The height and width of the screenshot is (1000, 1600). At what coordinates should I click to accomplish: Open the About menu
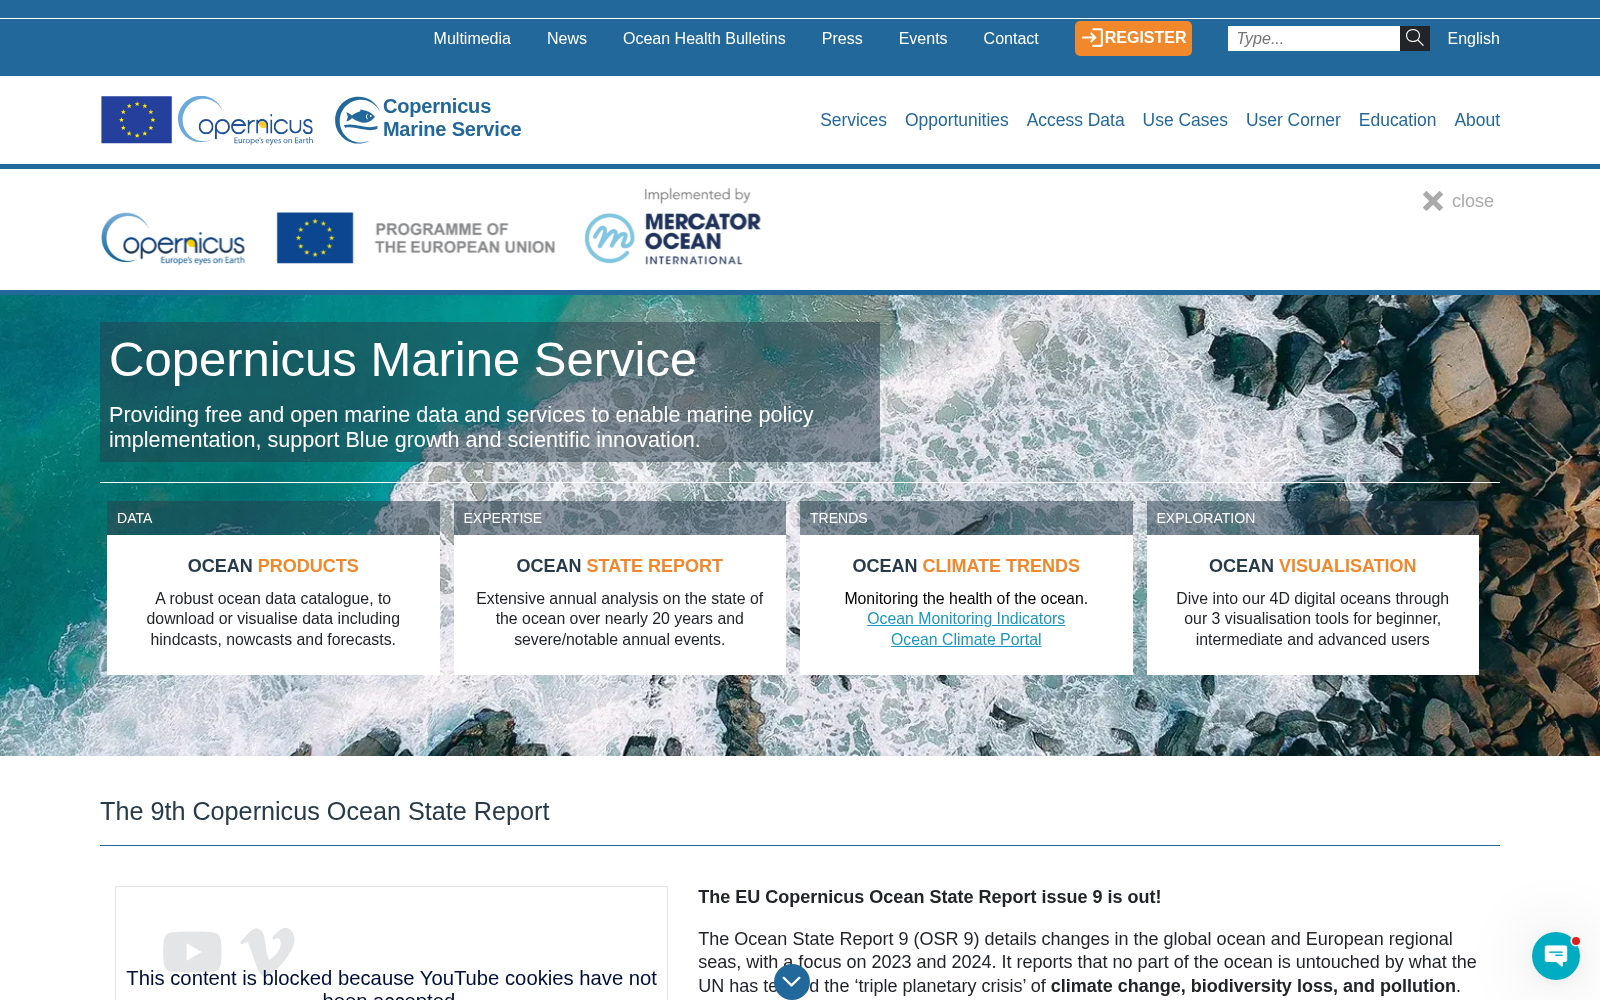point(1477,120)
